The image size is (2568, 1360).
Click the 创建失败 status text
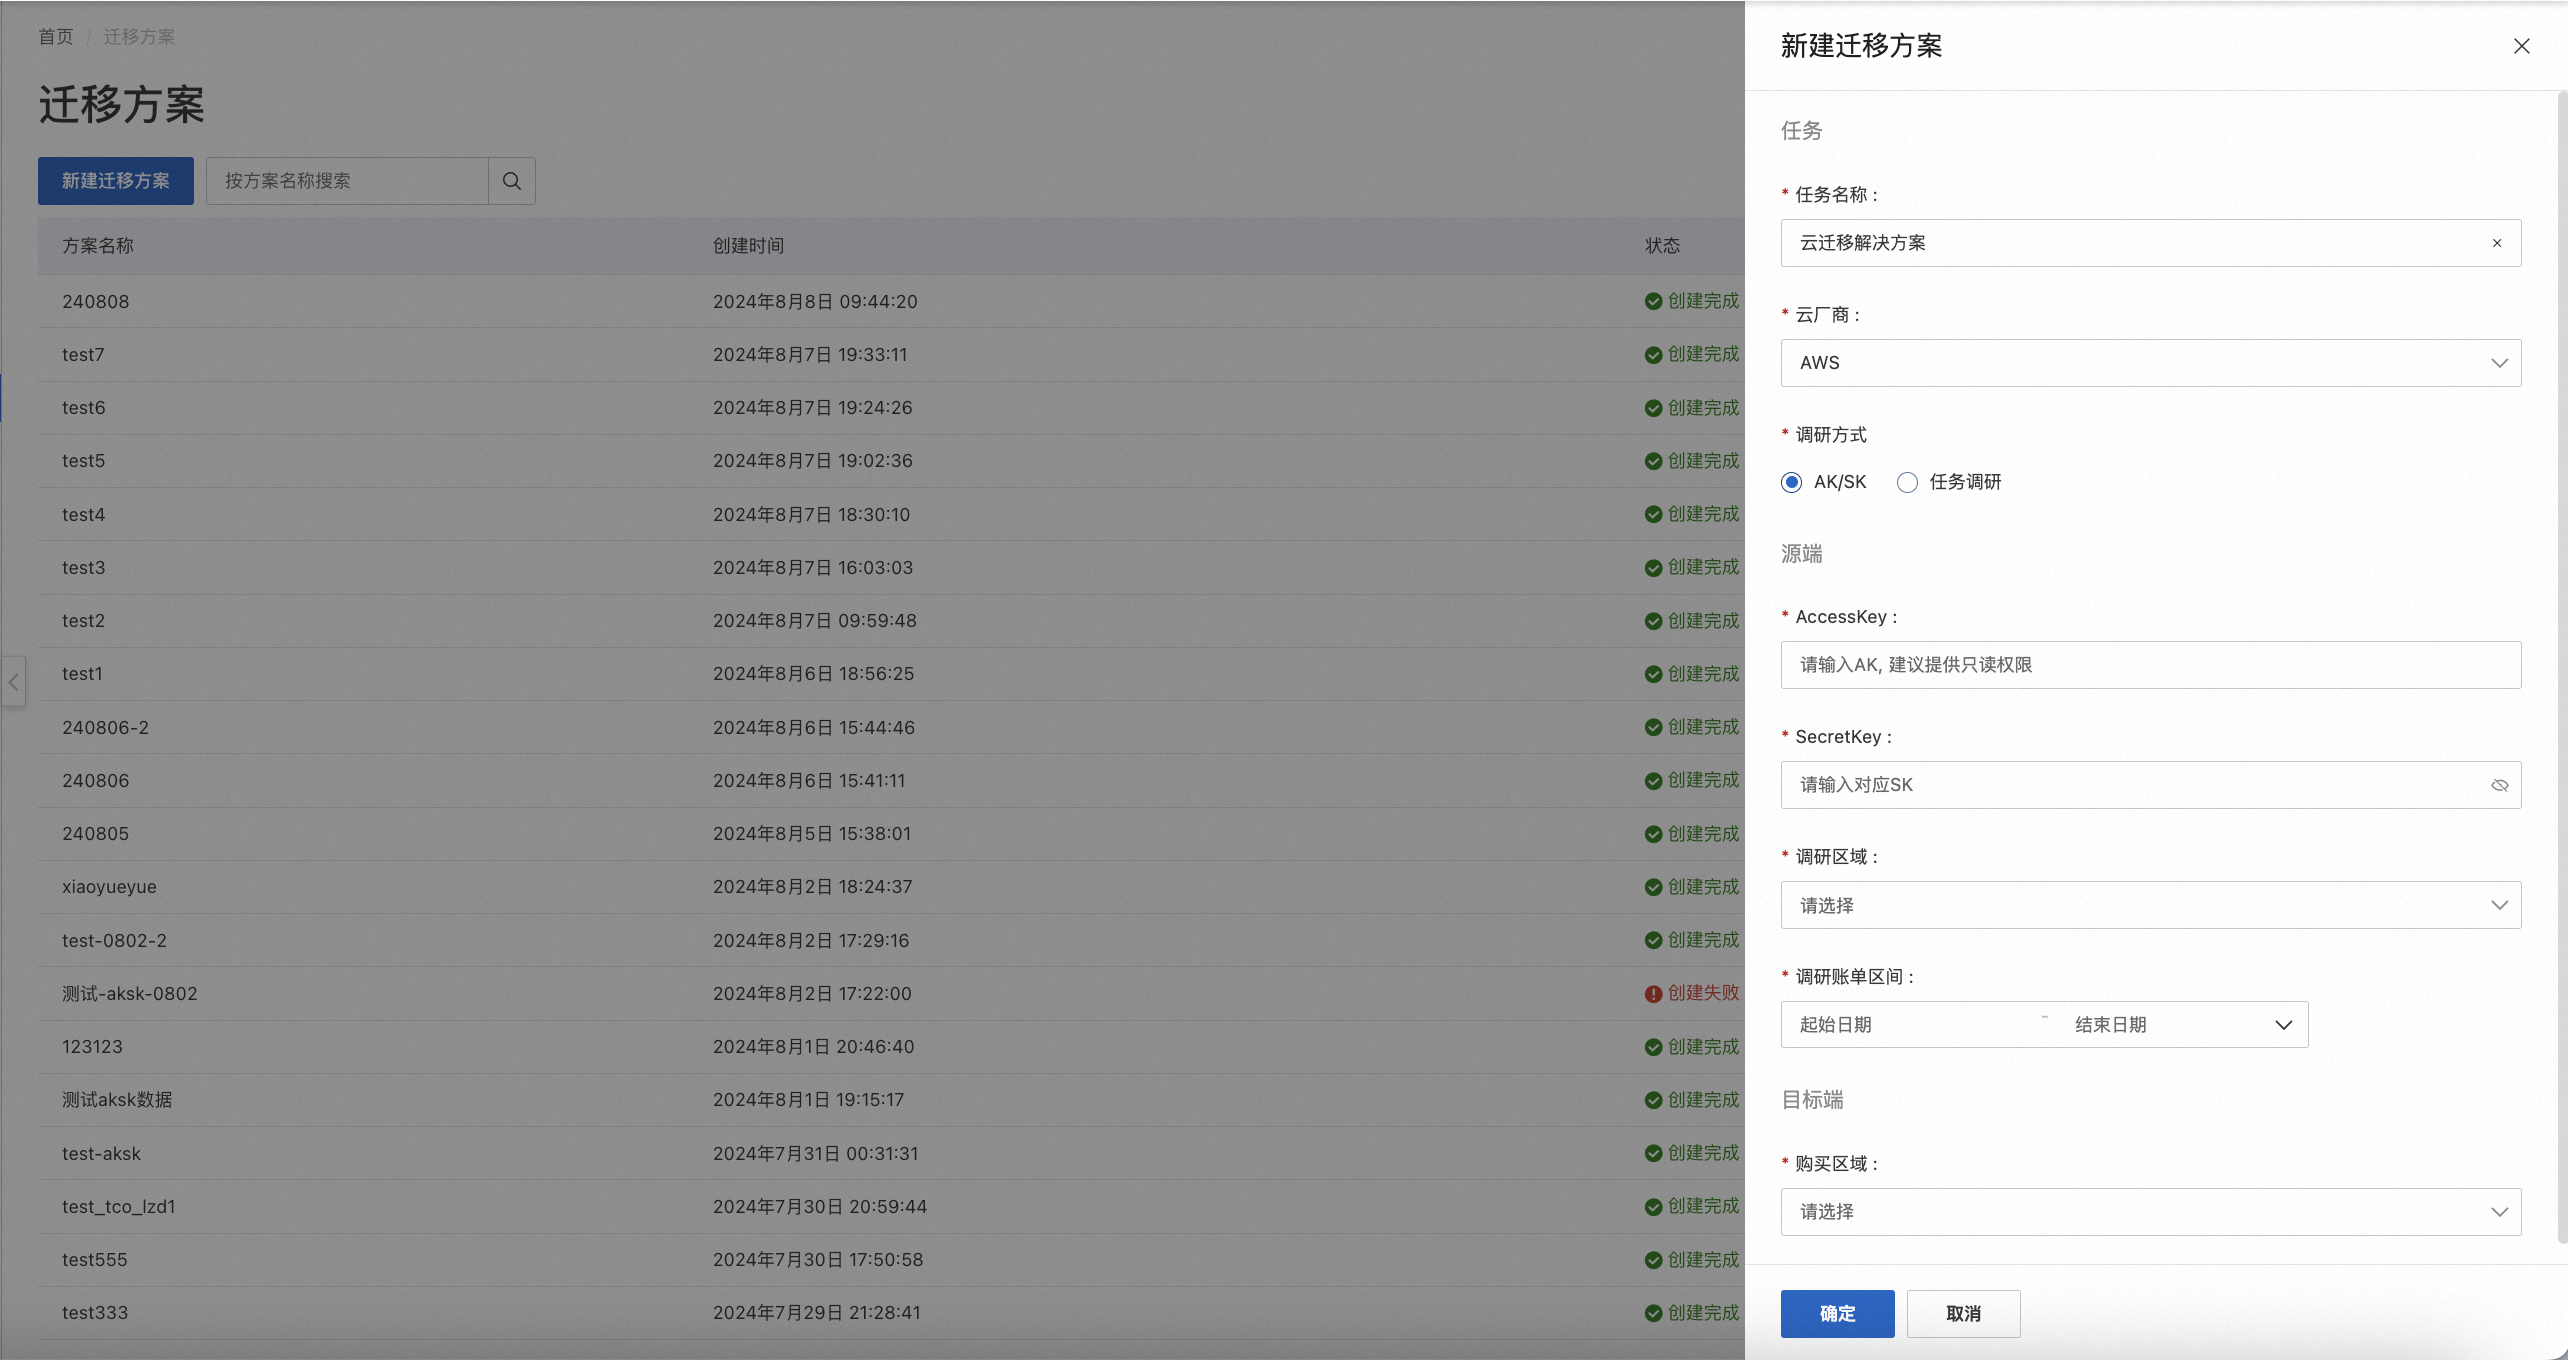(1704, 993)
